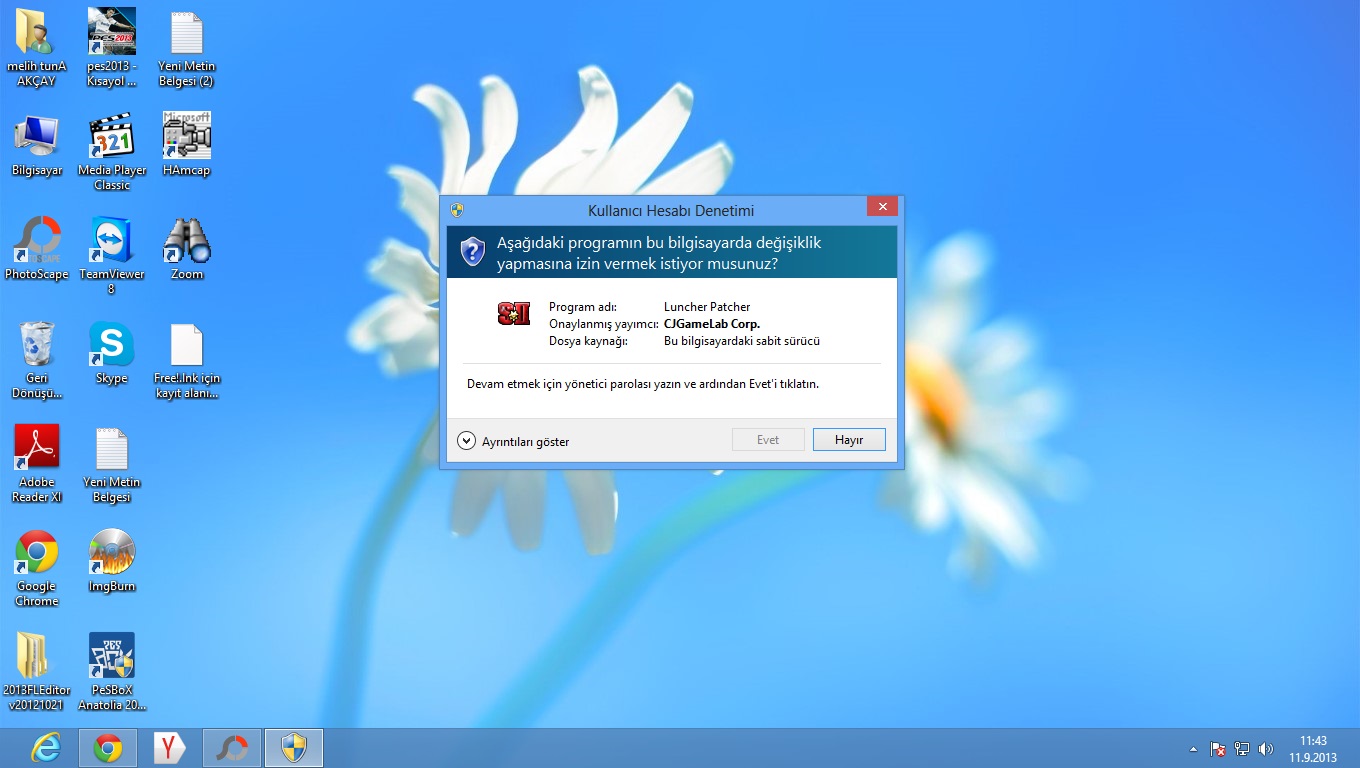Image resolution: width=1360 pixels, height=768 pixels.
Task: Show hidden system tray icons arrow
Action: tap(1193, 748)
